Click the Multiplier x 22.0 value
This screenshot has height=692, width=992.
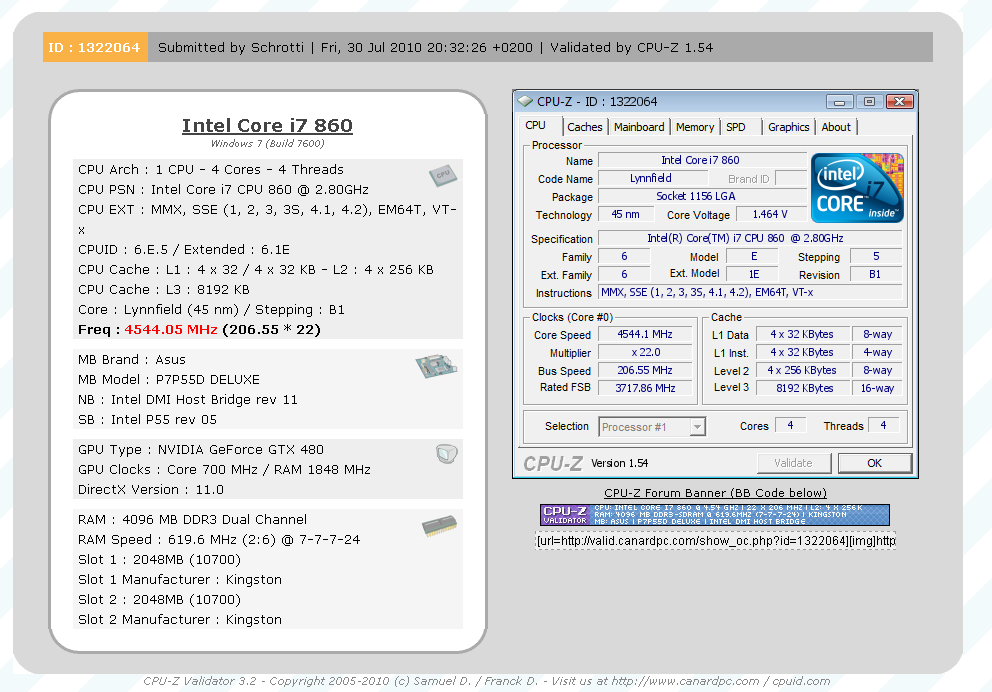click(645, 352)
